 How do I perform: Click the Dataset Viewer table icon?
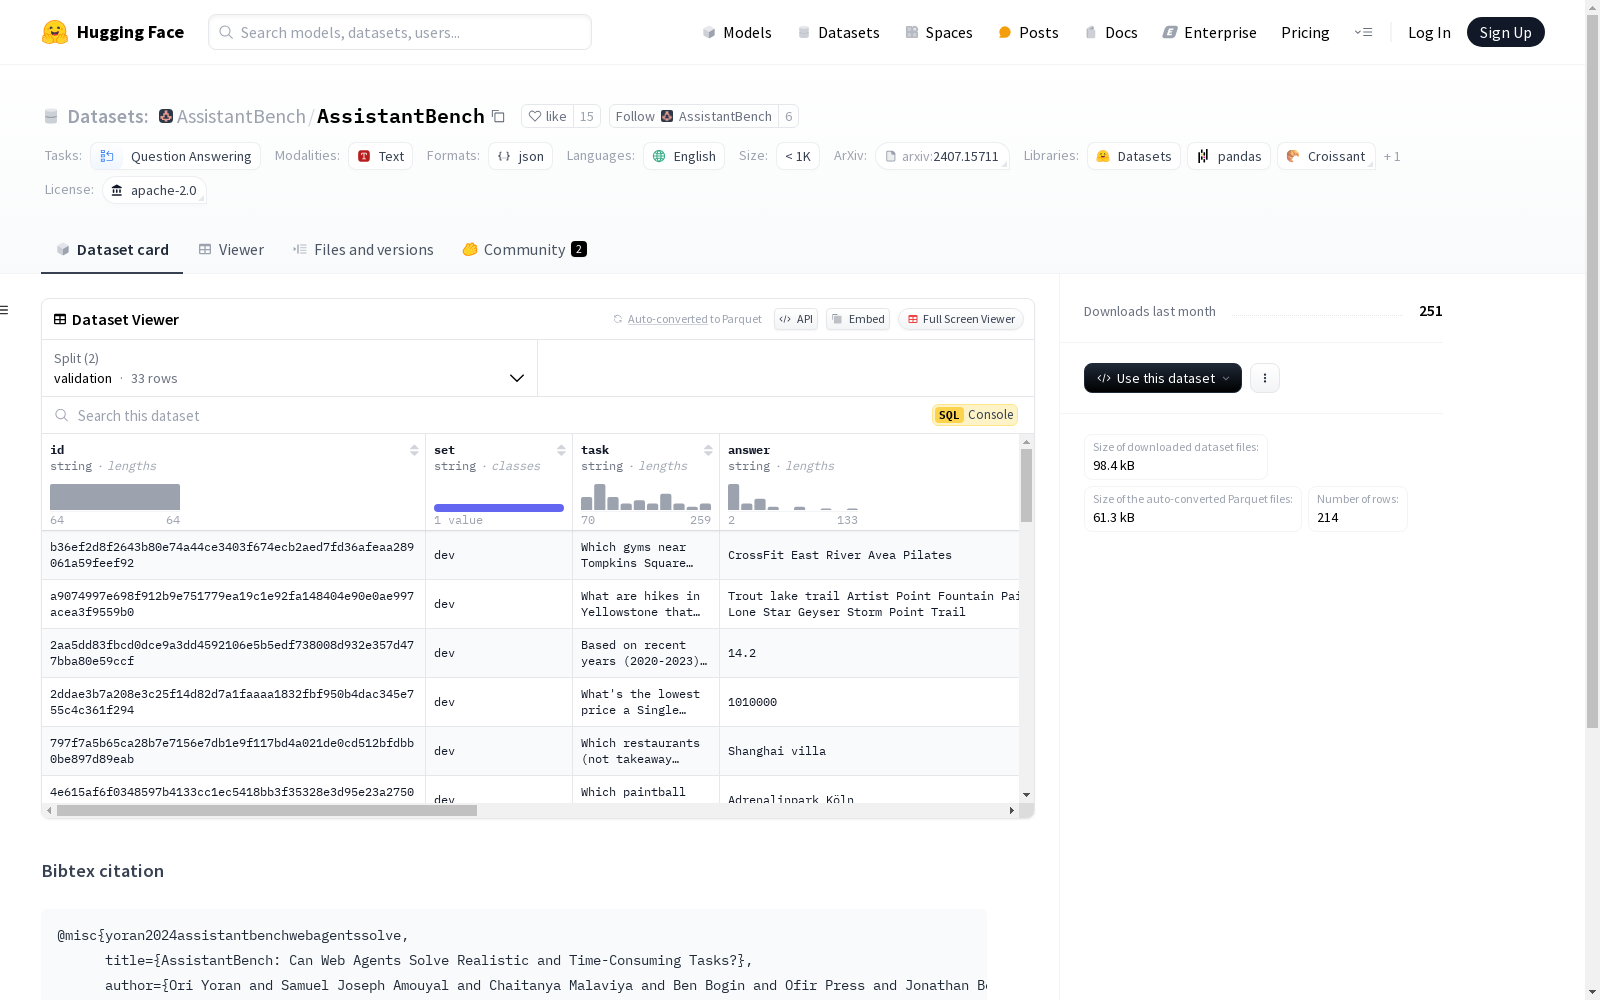60,319
